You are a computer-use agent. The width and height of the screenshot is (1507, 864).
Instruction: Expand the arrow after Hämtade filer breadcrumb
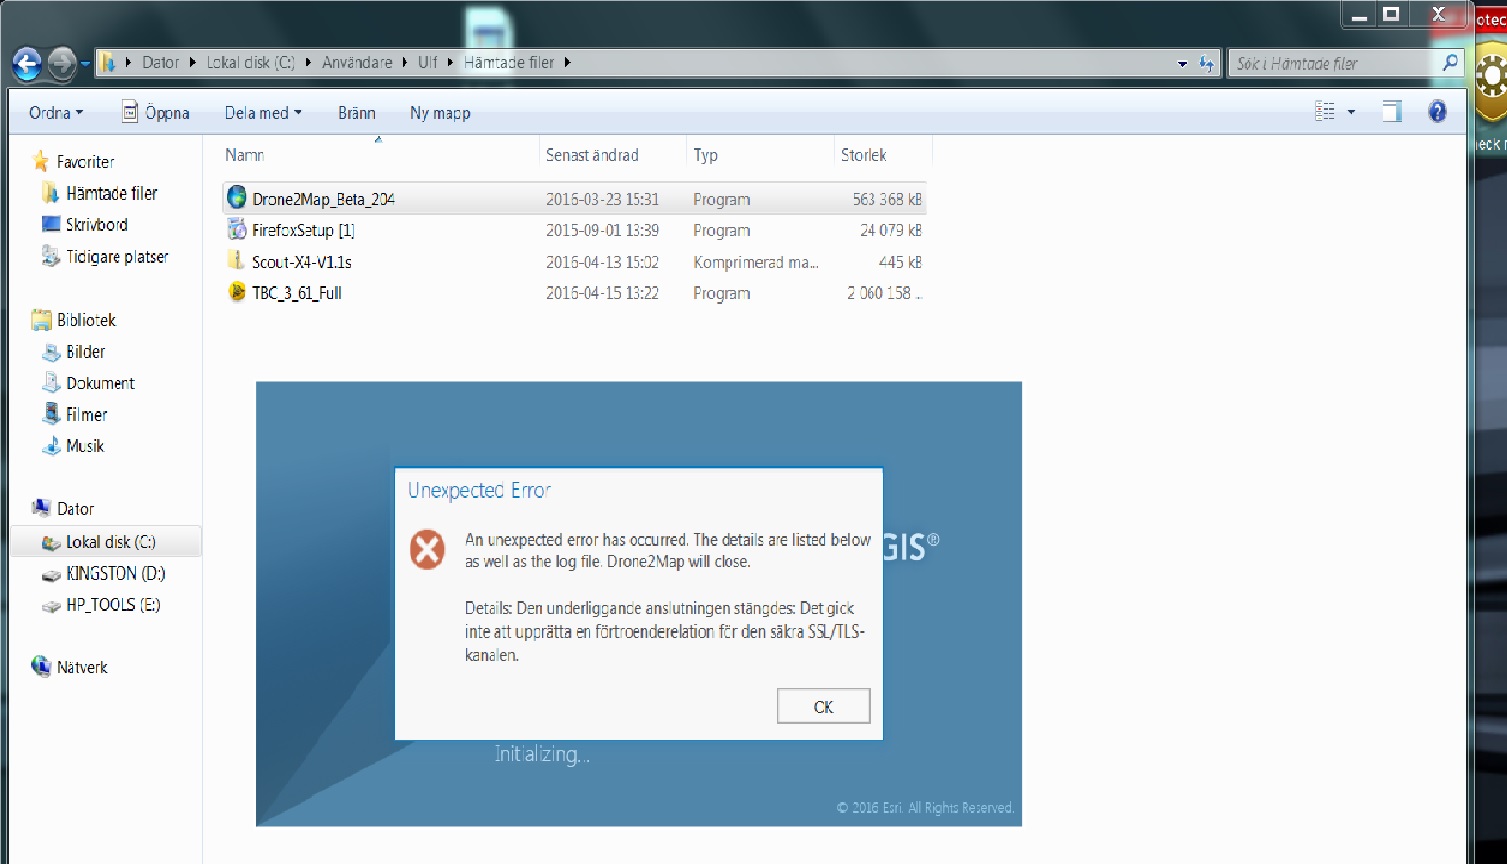(x=568, y=62)
